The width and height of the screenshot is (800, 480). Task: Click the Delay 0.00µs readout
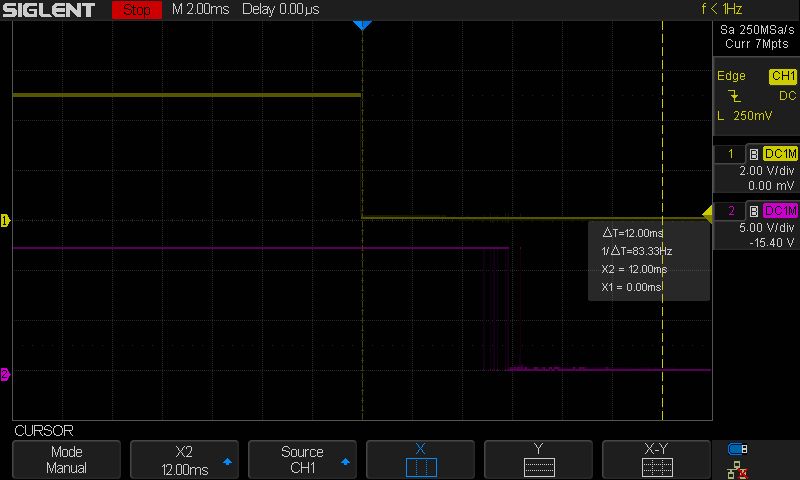point(281,9)
